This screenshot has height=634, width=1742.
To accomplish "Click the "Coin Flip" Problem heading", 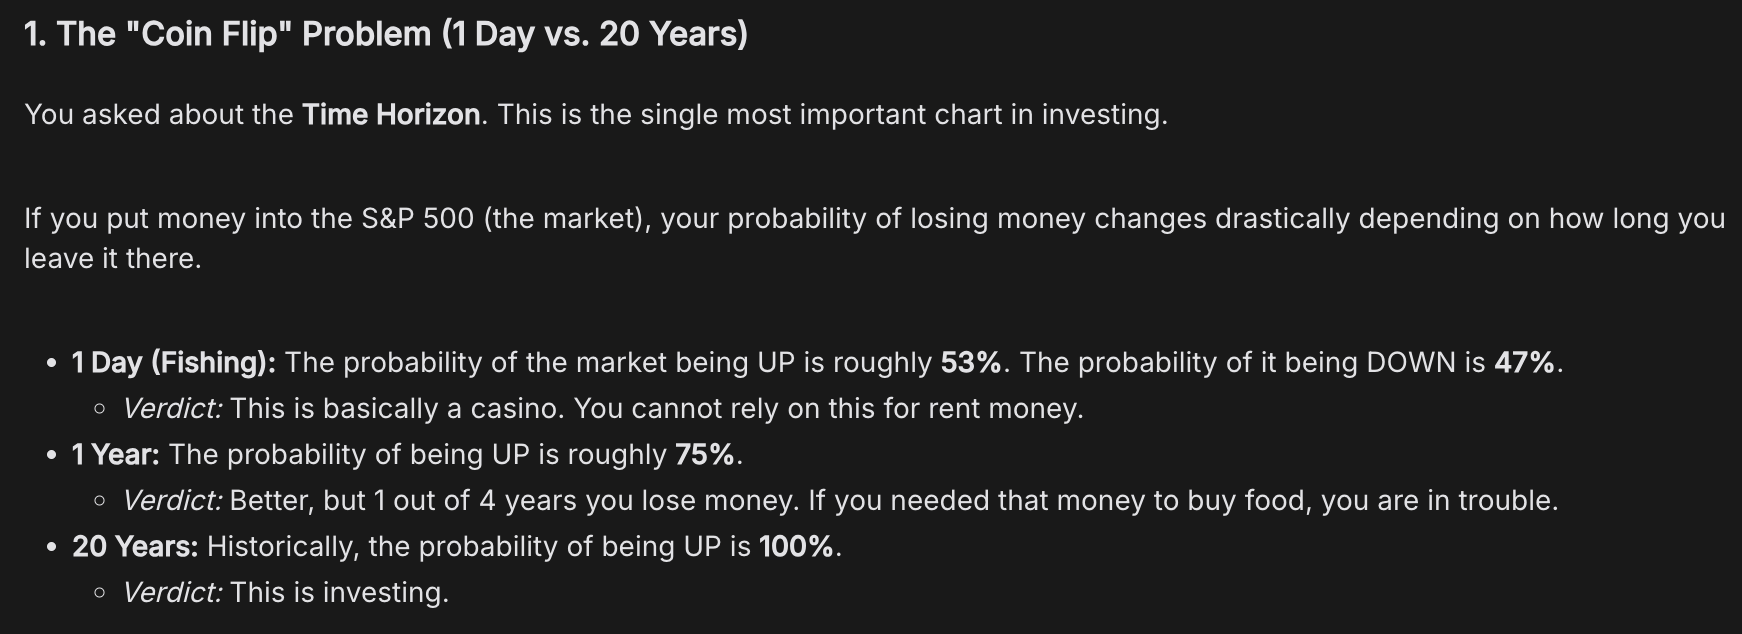I will [x=385, y=34].
